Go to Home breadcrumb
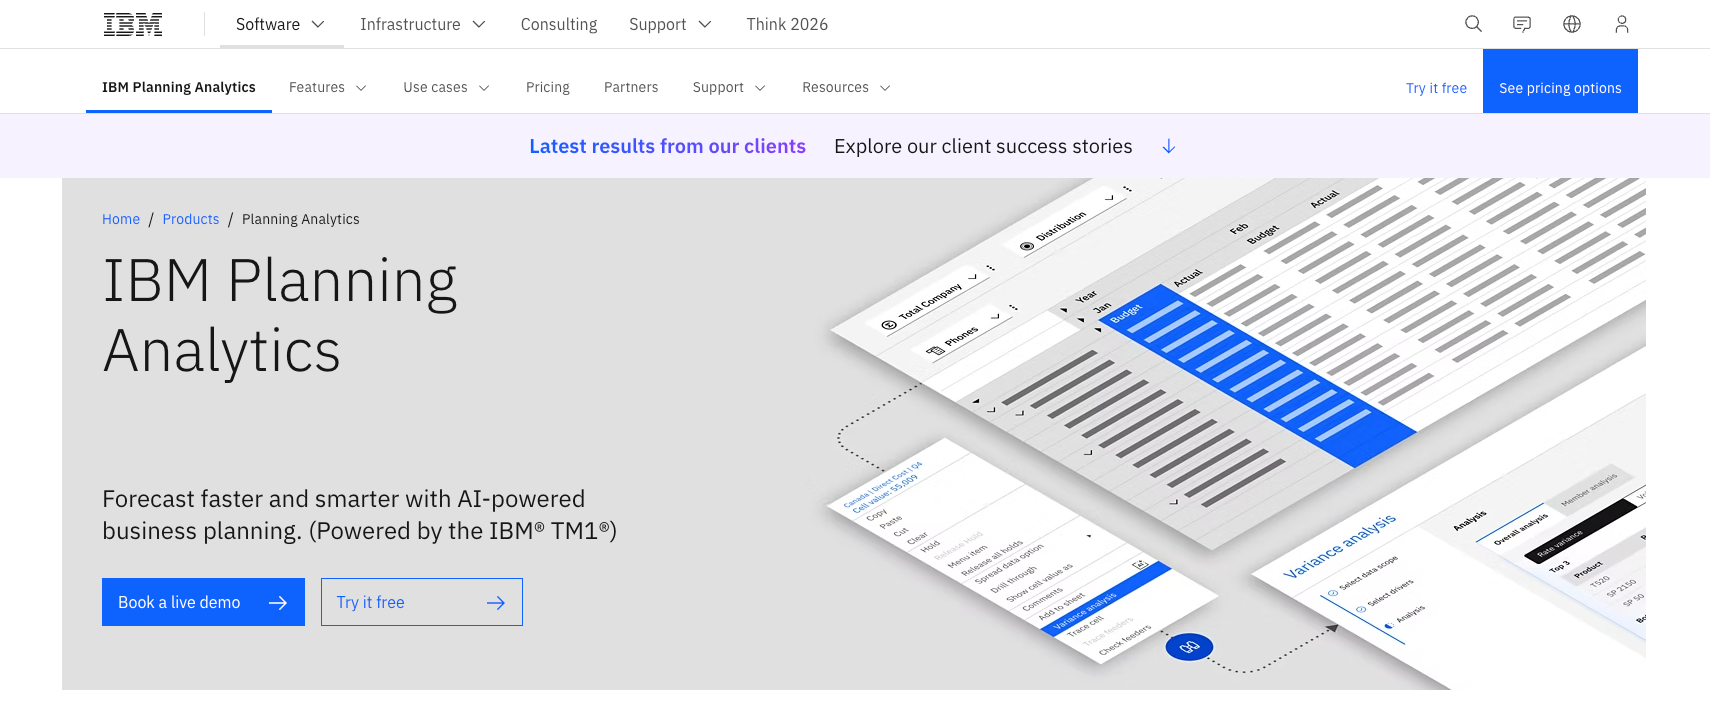Screen dimensions: 1710x704 (121, 219)
